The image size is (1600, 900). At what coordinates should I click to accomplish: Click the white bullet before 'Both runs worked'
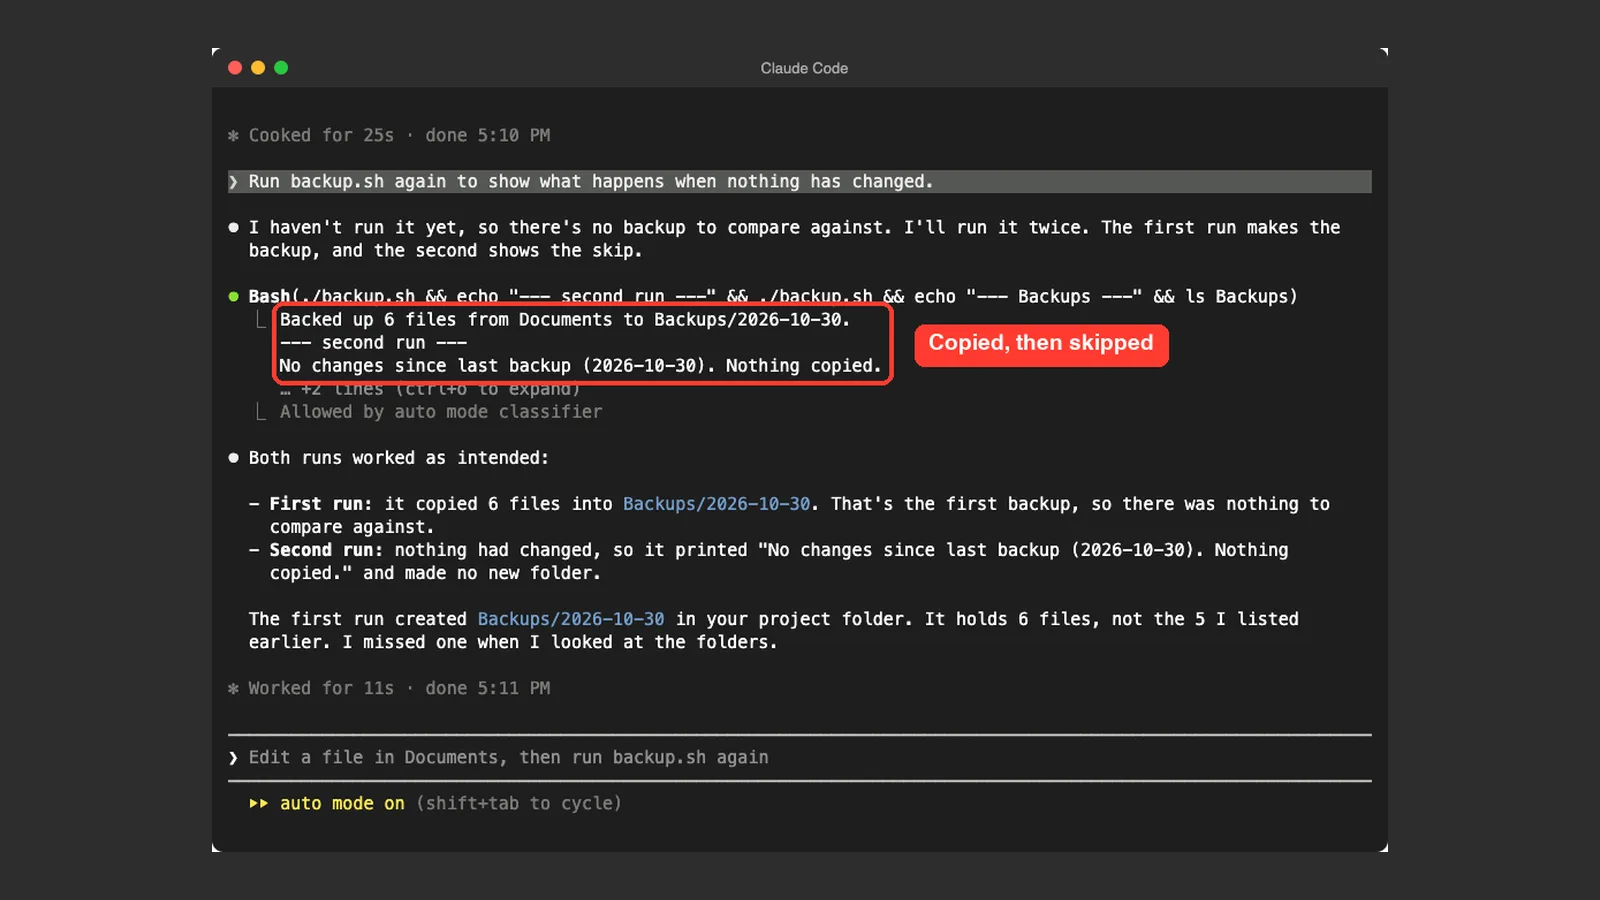(234, 458)
